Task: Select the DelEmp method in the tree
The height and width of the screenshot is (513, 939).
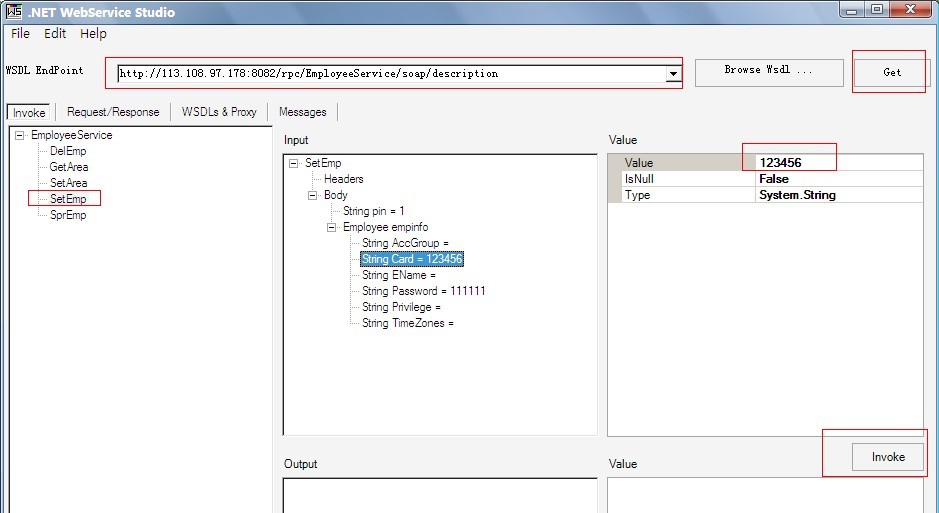Action: click(68, 151)
